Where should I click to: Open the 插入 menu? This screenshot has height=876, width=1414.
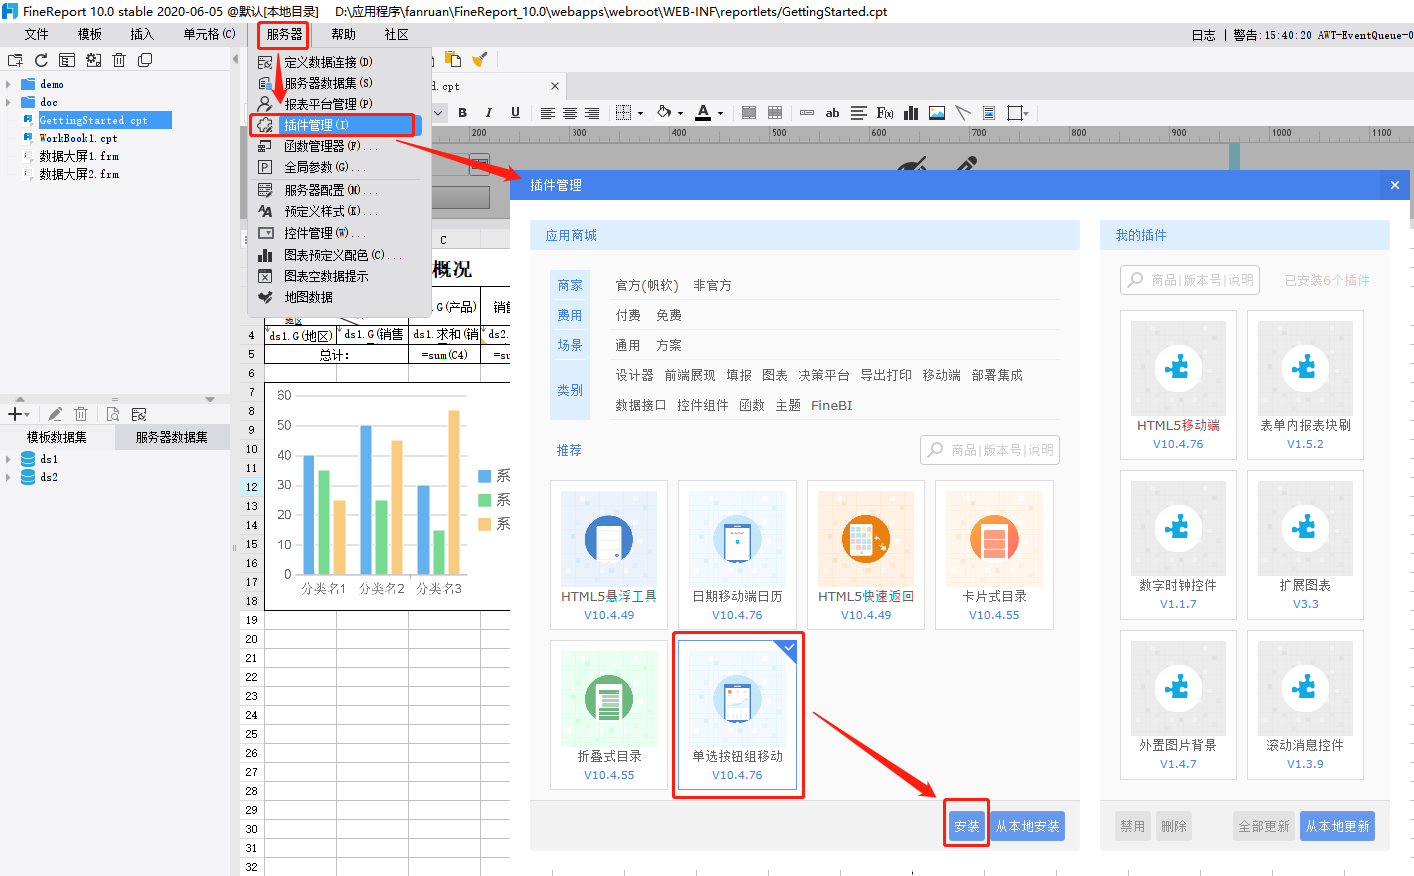pos(142,34)
